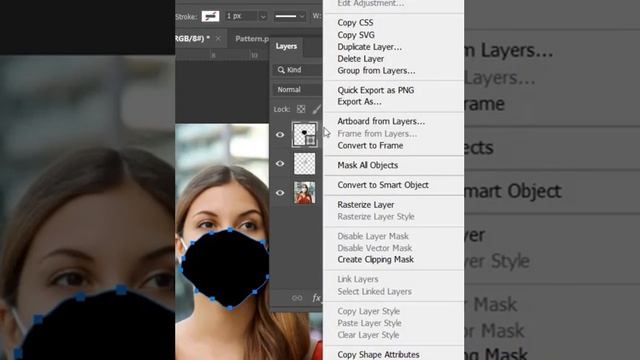Choose Rasterize Layer from menu

(365, 204)
